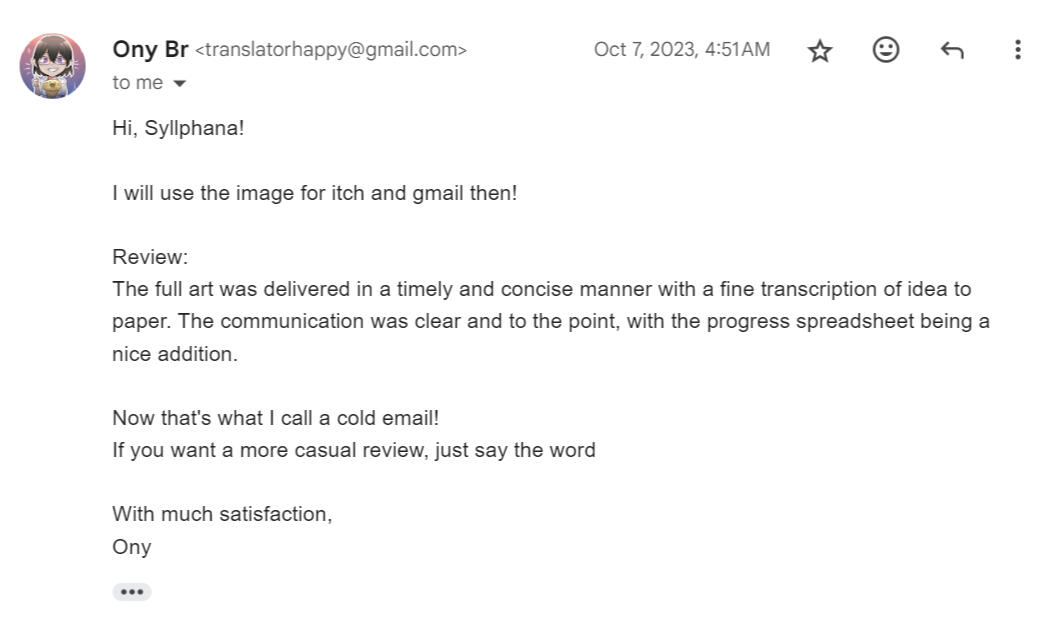
Task: Show trimmed content via the ellipsis button
Action: (x=131, y=592)
